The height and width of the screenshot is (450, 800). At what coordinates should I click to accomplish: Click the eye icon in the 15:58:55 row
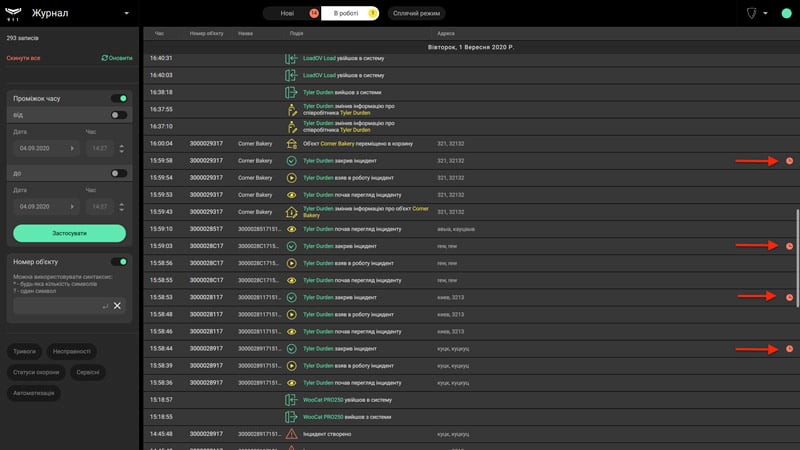(291, 280)
